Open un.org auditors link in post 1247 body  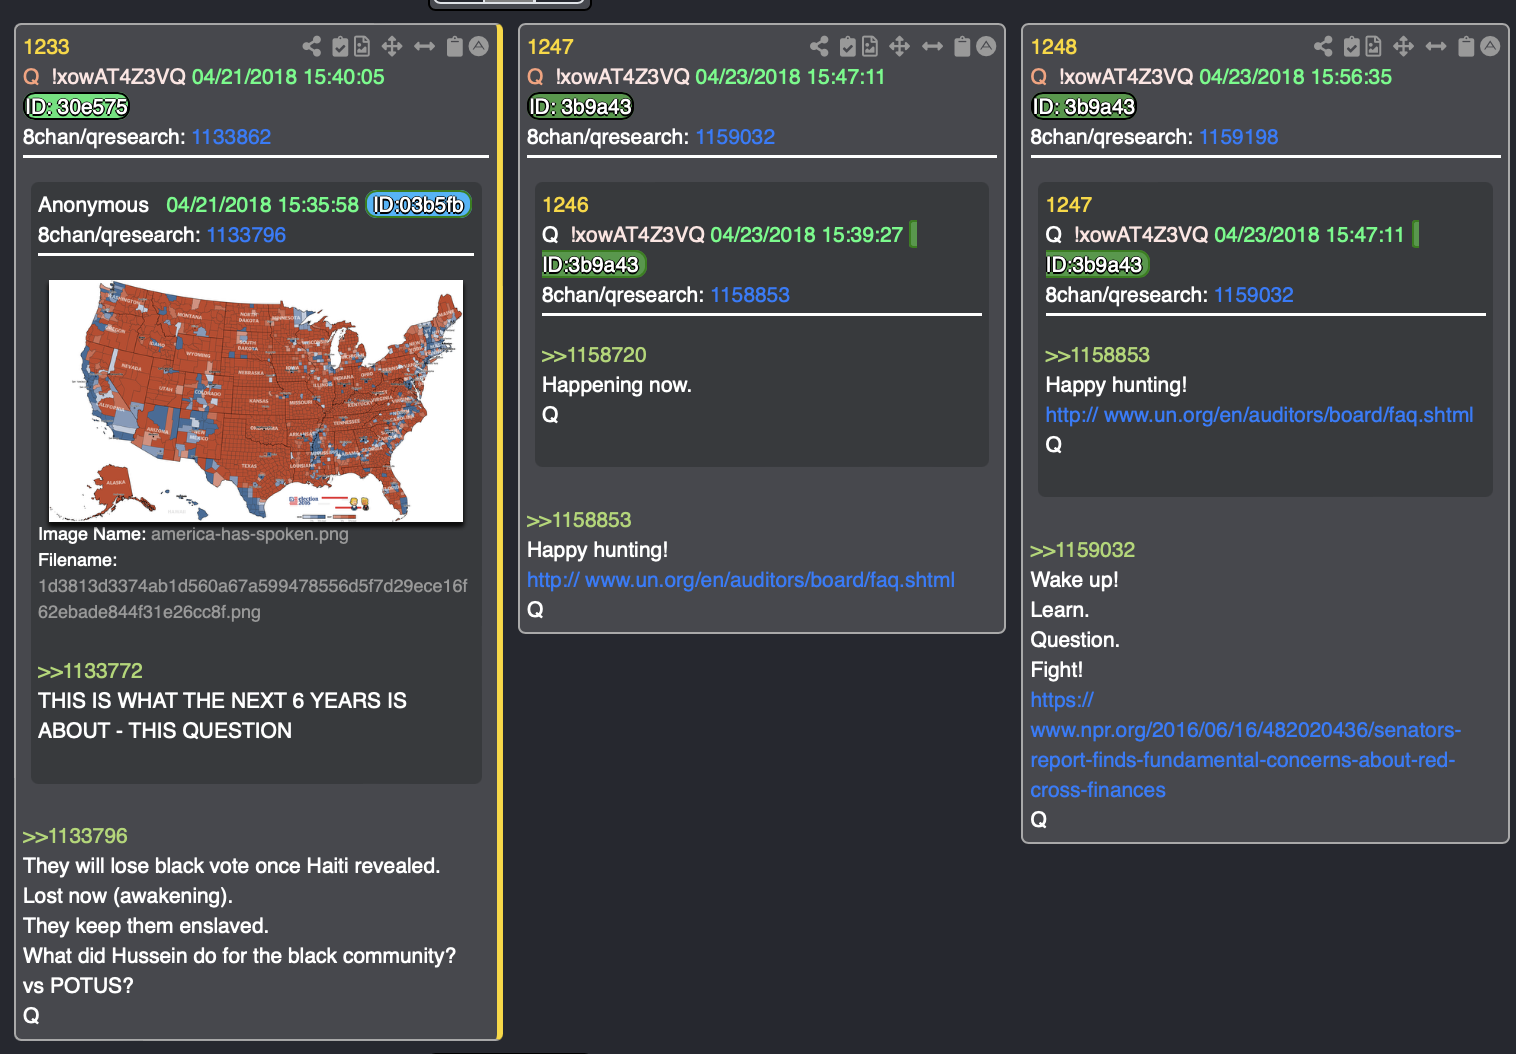(x=741, y=580)
